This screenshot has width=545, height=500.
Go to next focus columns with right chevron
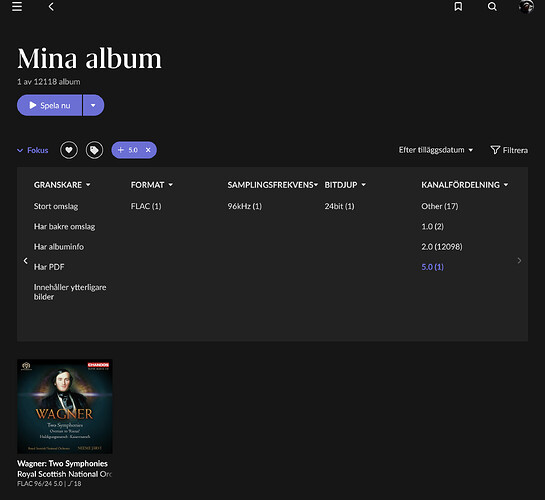(x=519, y=261)
